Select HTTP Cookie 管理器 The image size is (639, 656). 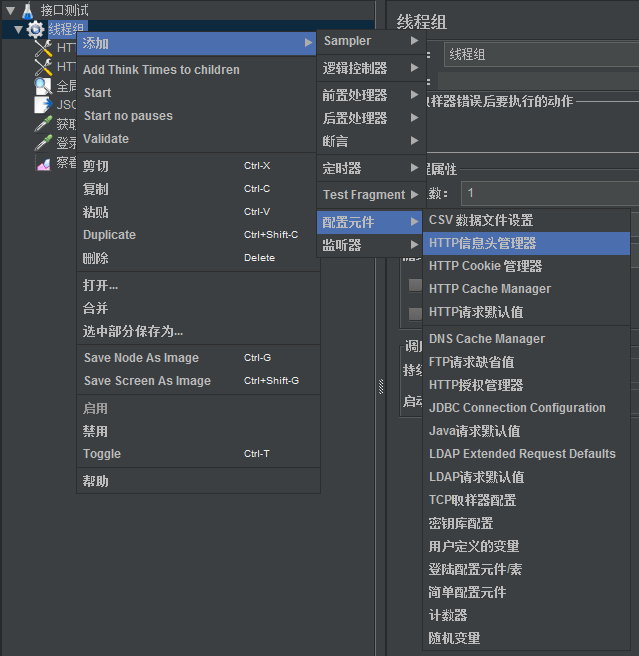(526, 266)
